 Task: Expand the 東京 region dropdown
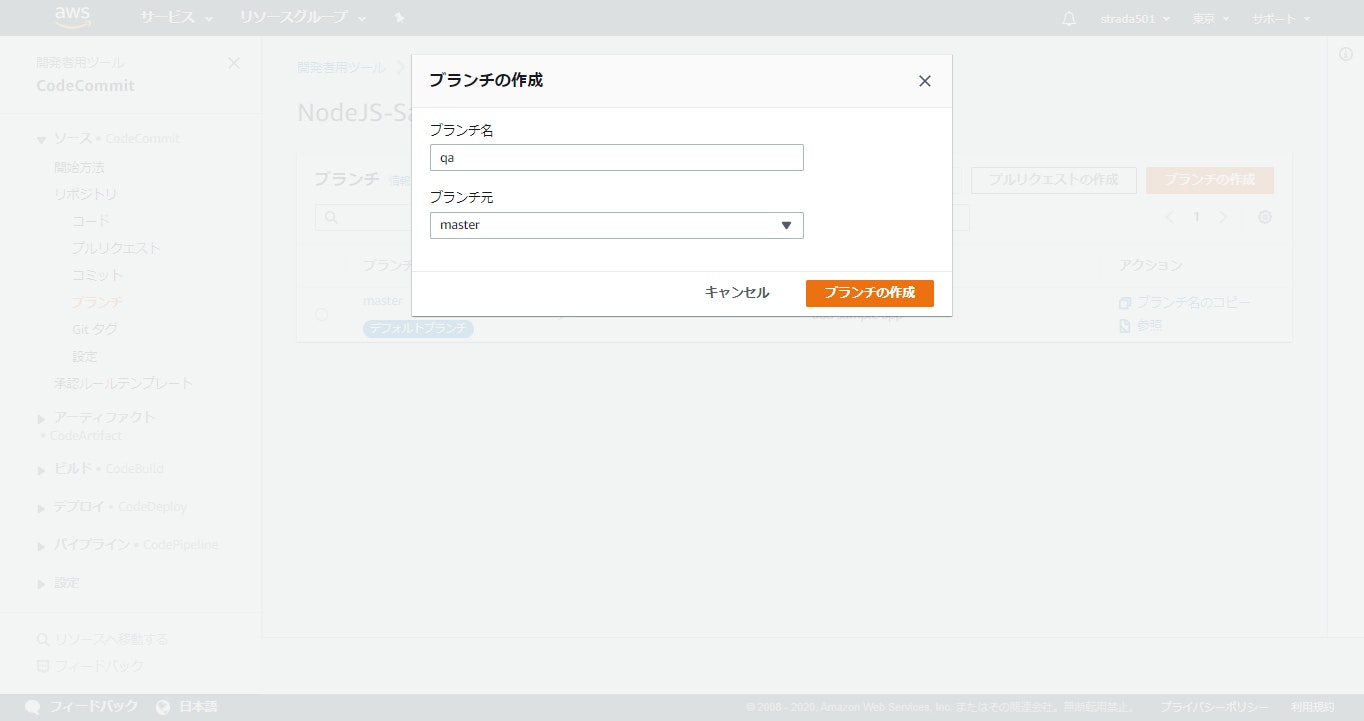pyautogui.click(x=1209, y=17)
